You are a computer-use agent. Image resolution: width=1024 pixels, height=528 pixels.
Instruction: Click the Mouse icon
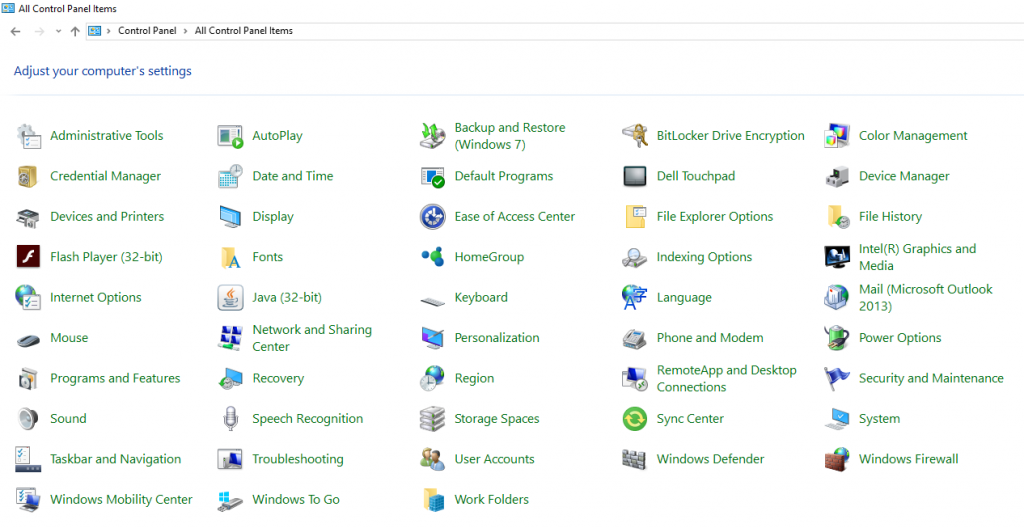[x=28, y=339]
